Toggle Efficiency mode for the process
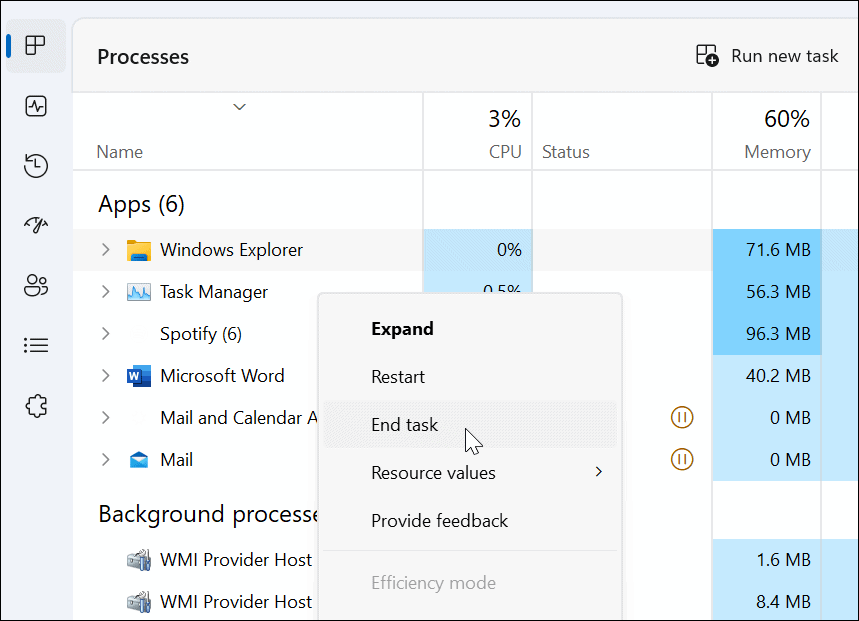Viewport: 859px width, 621px height. coord(433,582)
